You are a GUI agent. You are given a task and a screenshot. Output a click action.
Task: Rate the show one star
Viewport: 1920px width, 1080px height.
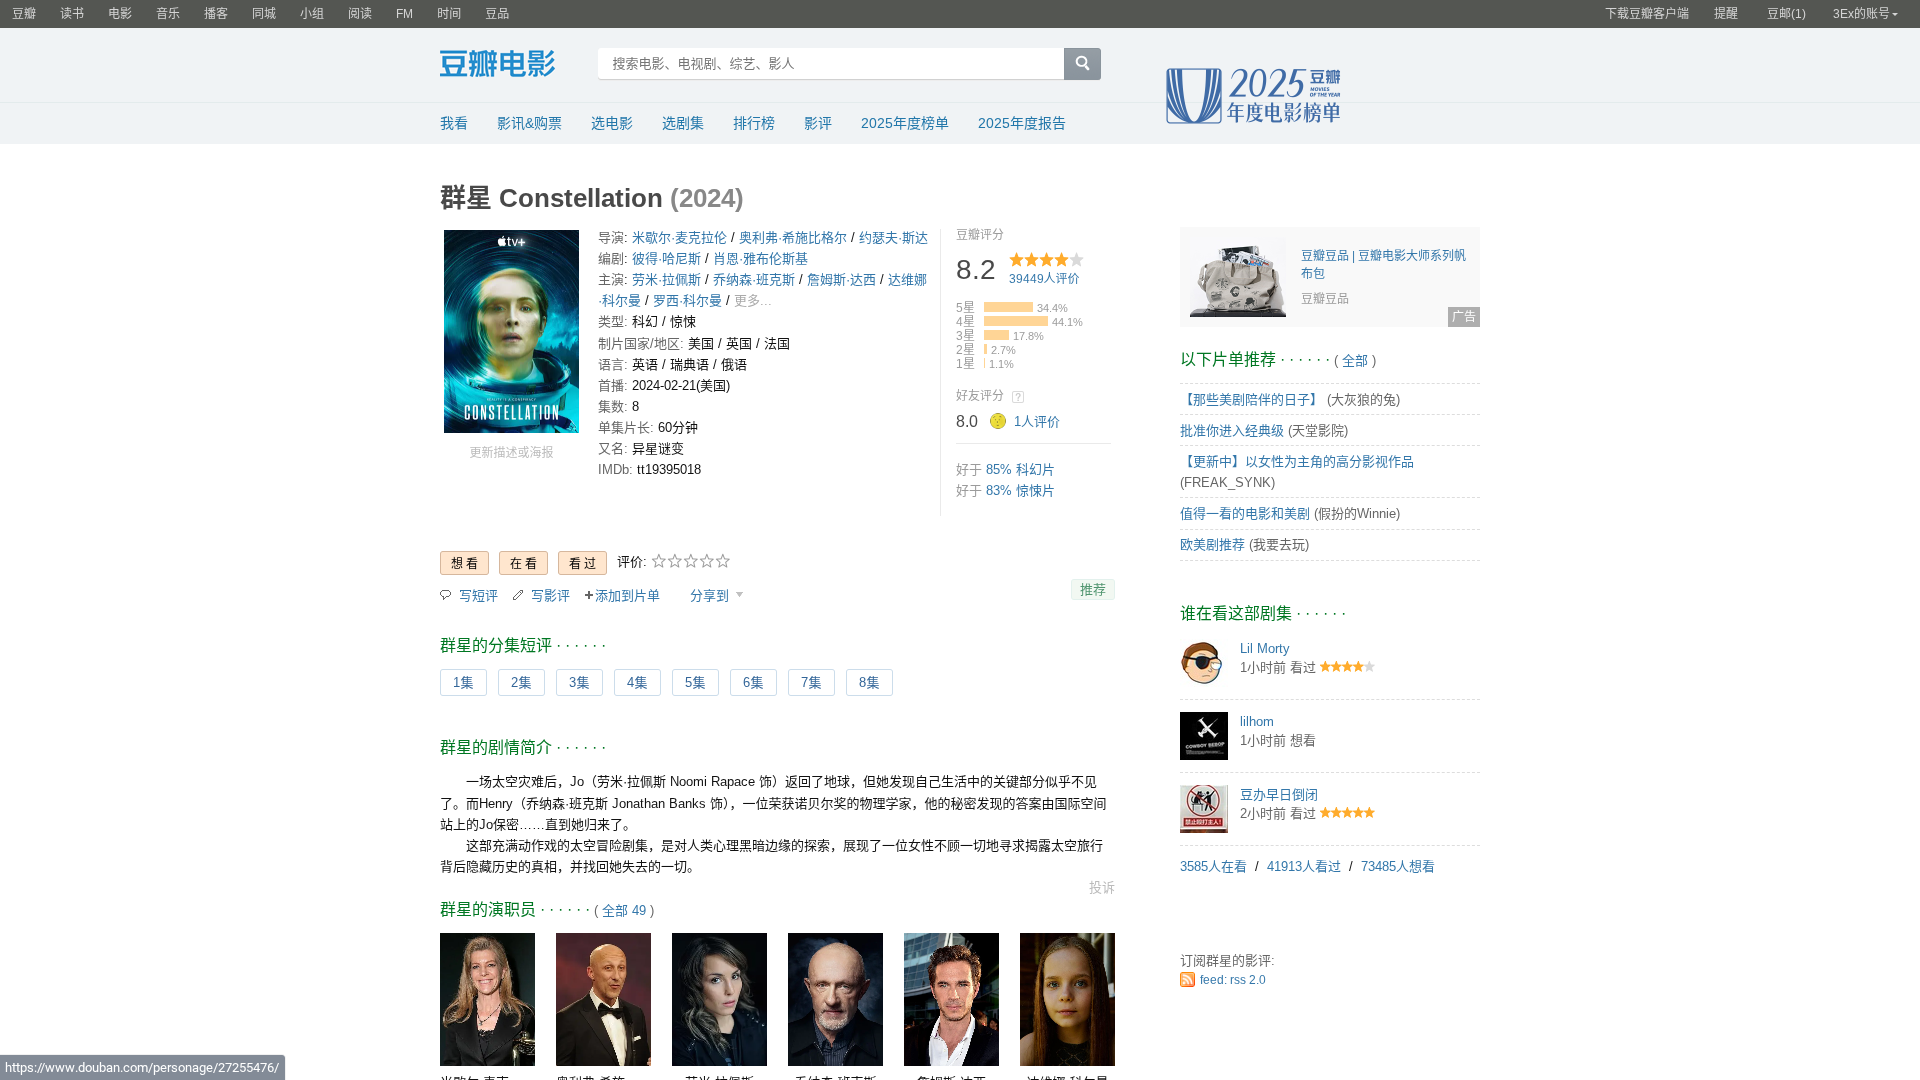tap(659, 561)
